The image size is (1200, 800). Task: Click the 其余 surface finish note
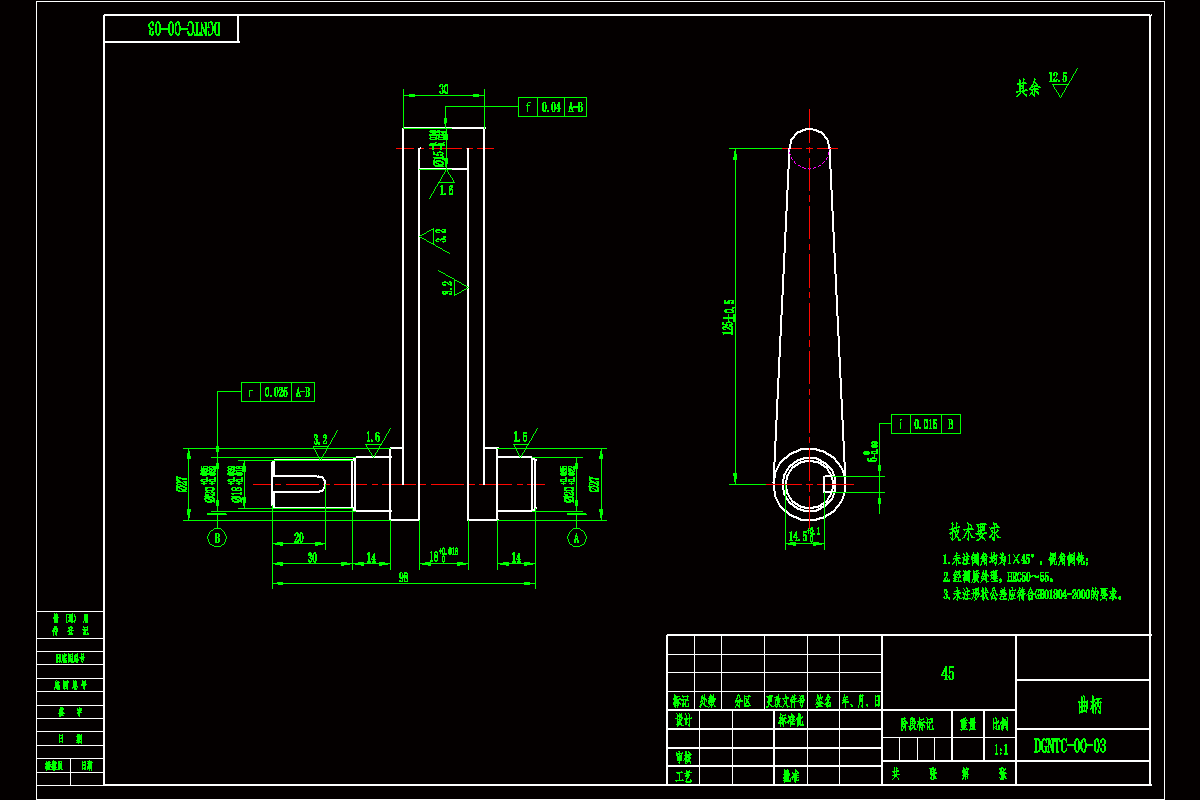click(1028, 88)
